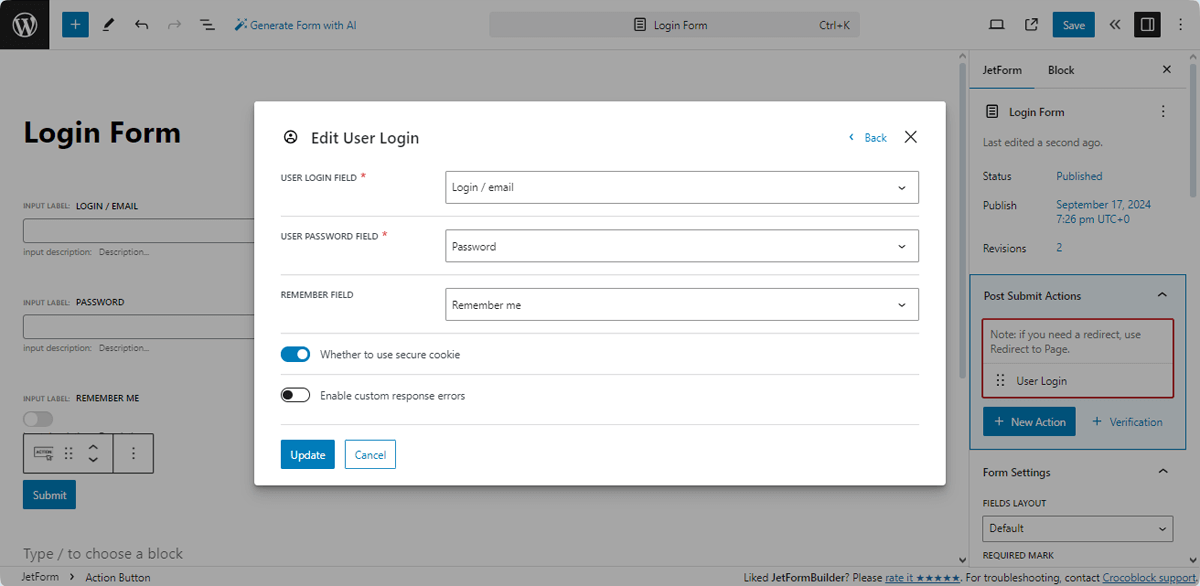Click the Redo arrow icon
Viewport: 1200px width, 586px height.
(x=176, y=24)
